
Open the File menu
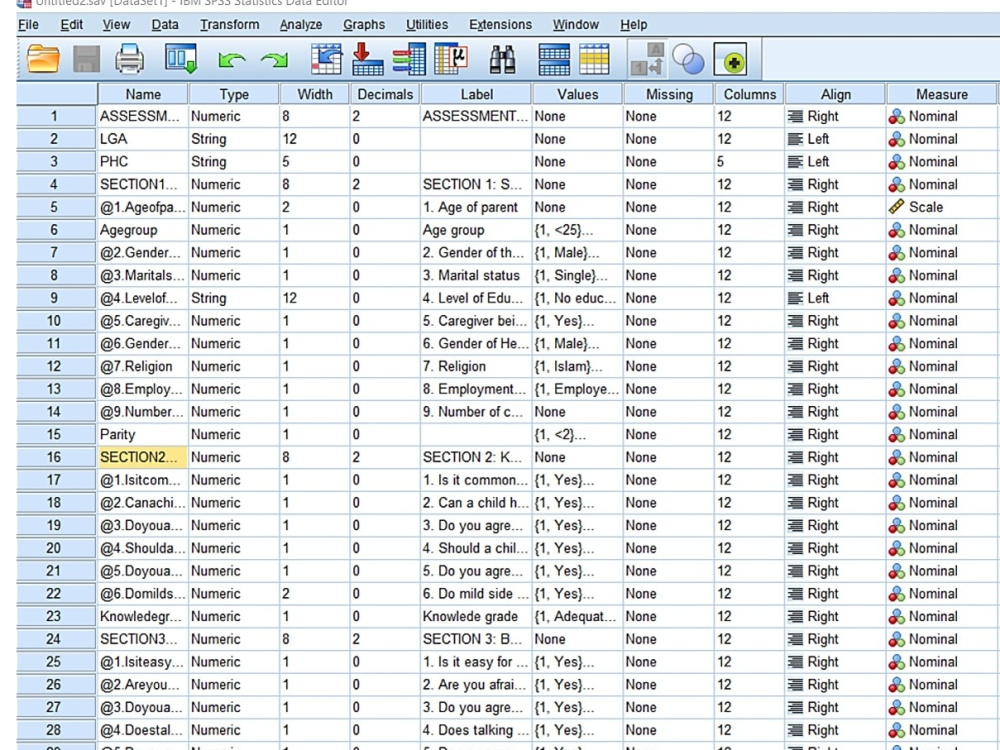(x=28, y=24)
